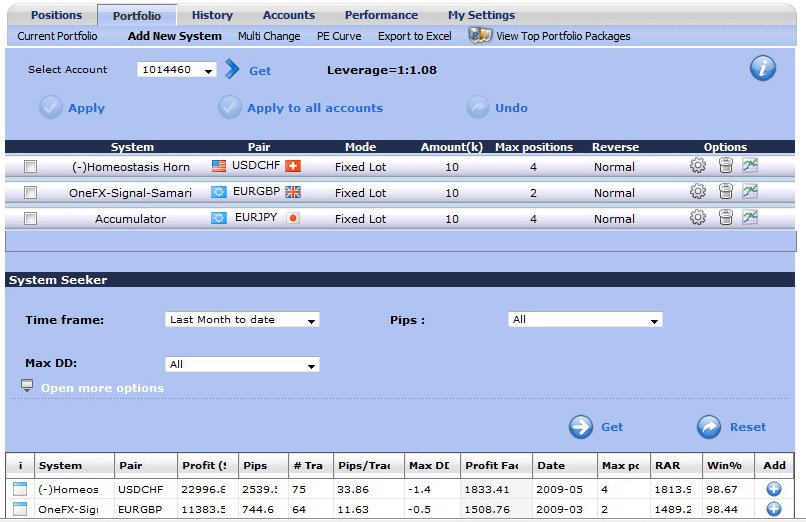Click Max positions value 2 for EURGBP
The width and height of the screenshot is (806, 522).
coord(533,193)
